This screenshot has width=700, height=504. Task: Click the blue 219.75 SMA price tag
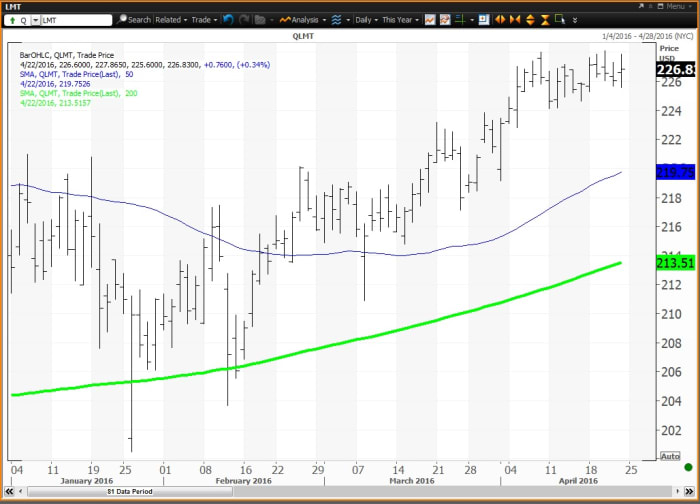pos(675,172)
